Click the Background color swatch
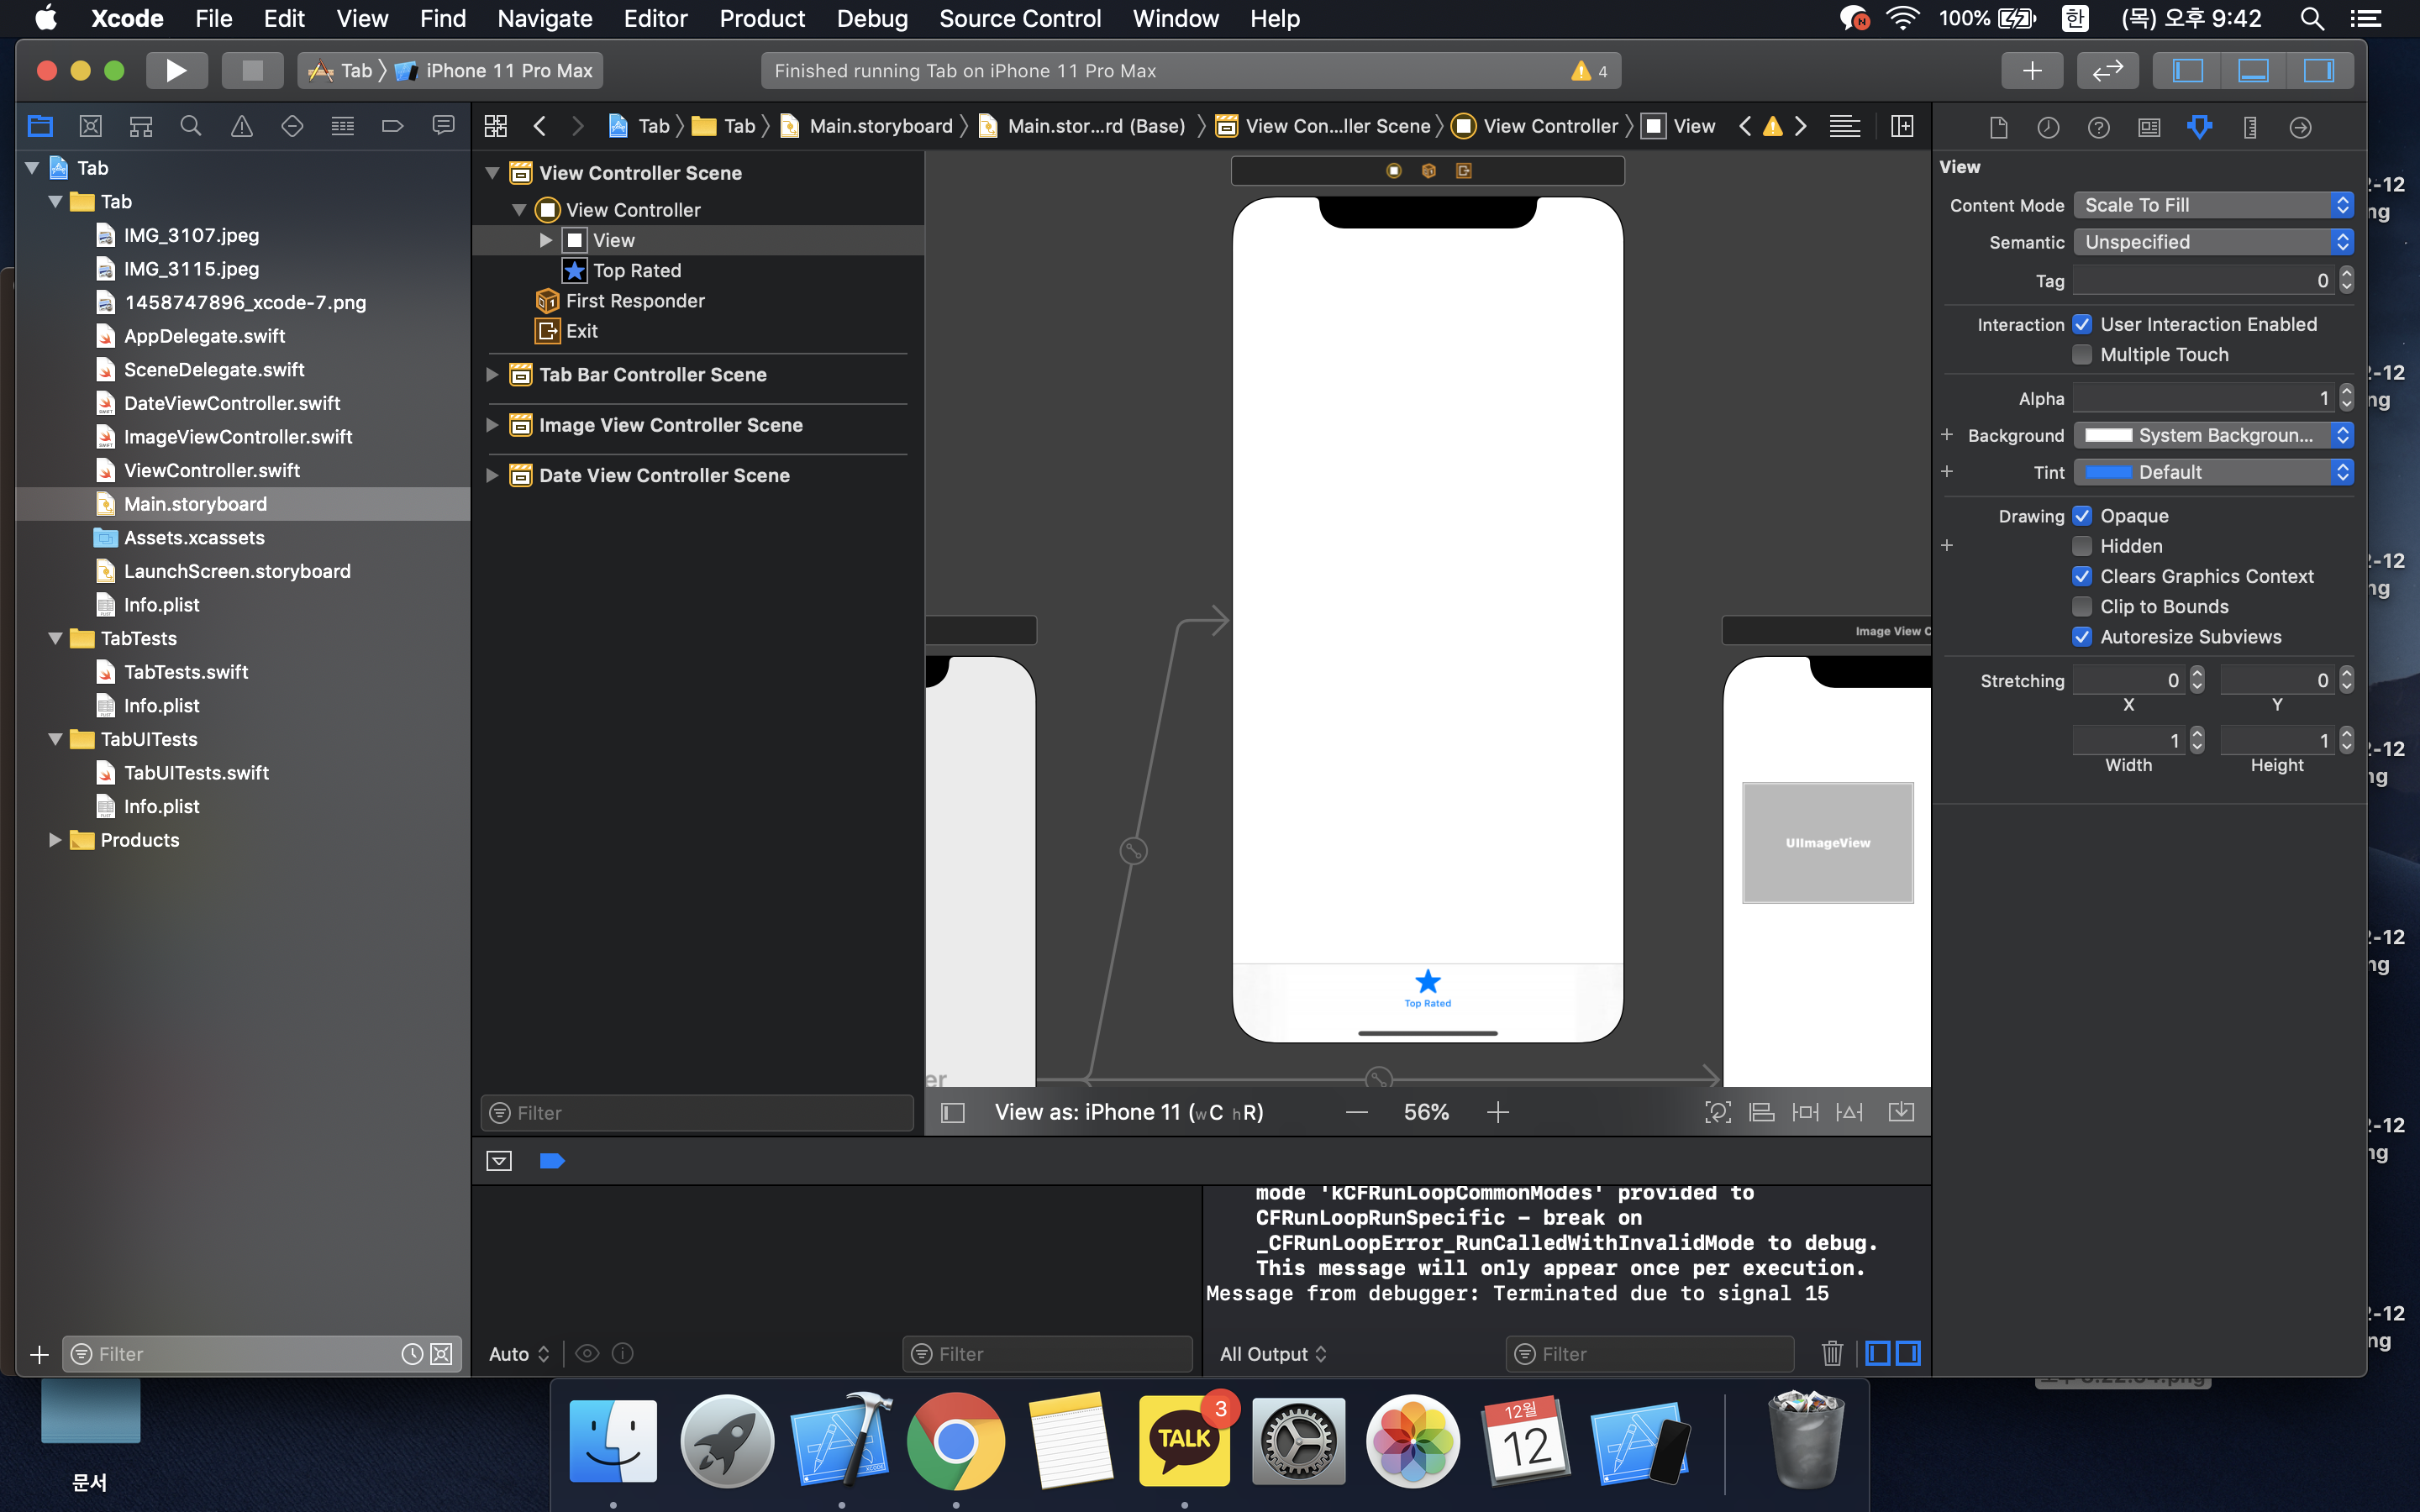Screen dimensions: 2420x1512 click(2108, 435)
